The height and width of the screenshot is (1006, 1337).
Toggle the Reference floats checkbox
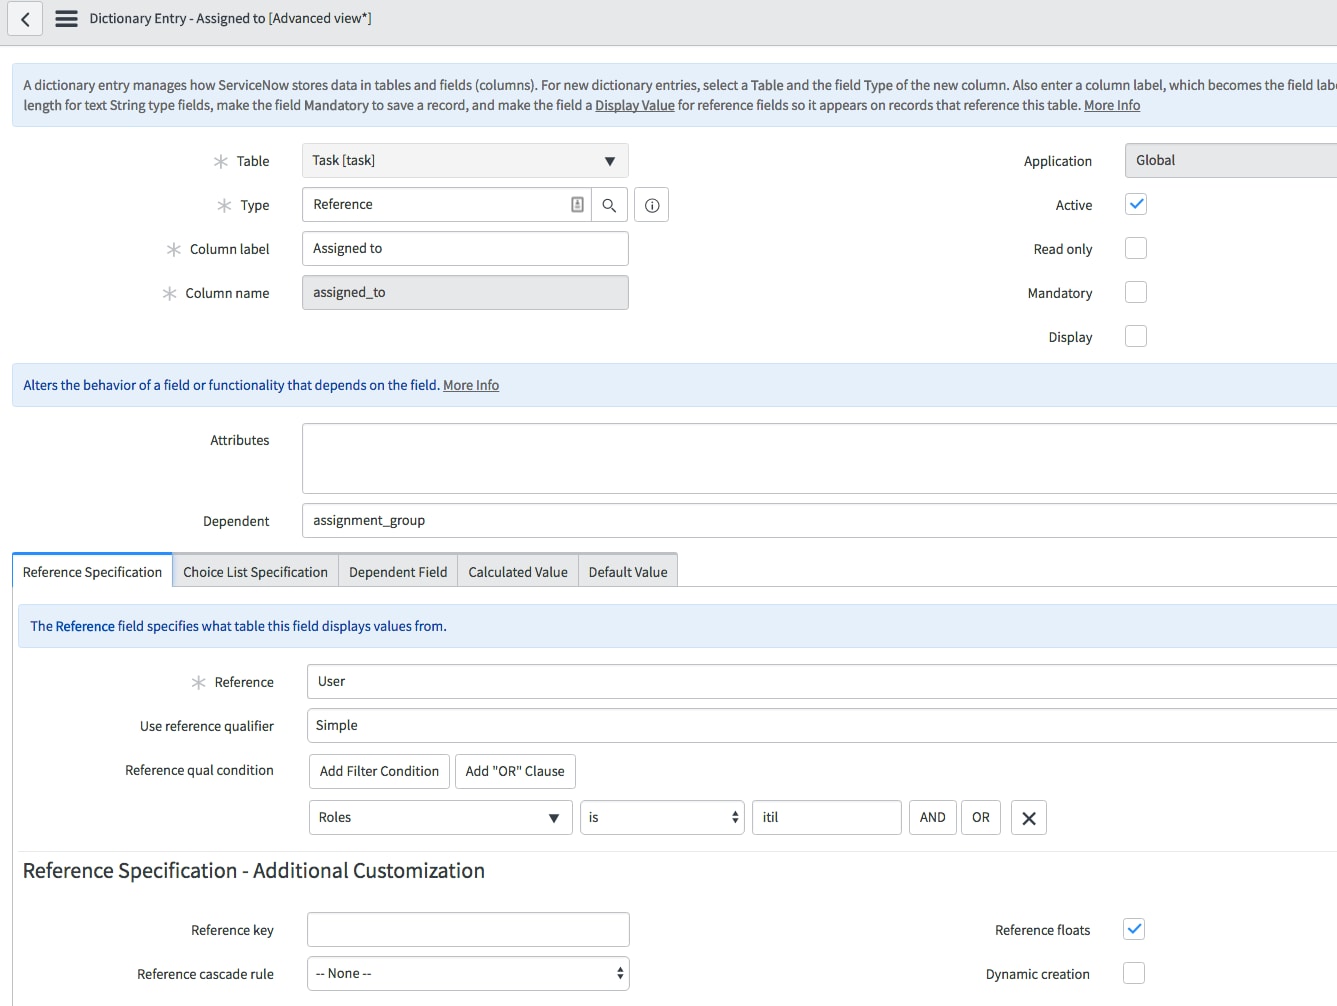pyautogui.click(x=1133, y=930)
